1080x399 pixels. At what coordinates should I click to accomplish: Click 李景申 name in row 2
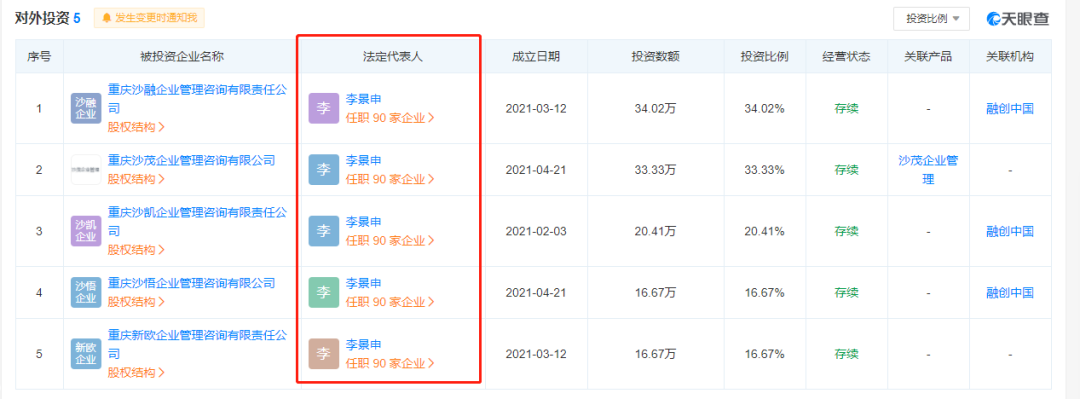pyautogui.click(x=363, y=161)
